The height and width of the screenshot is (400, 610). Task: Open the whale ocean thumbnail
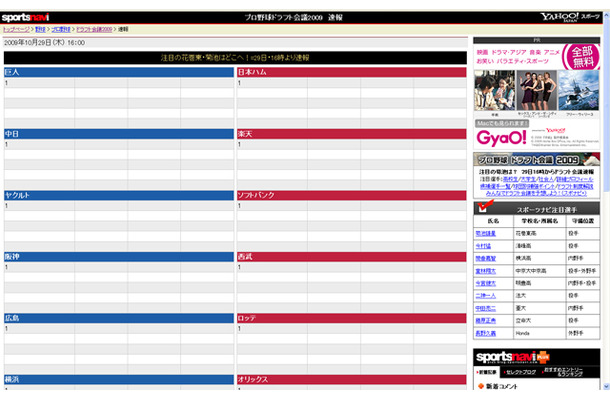tap(578, 91)
